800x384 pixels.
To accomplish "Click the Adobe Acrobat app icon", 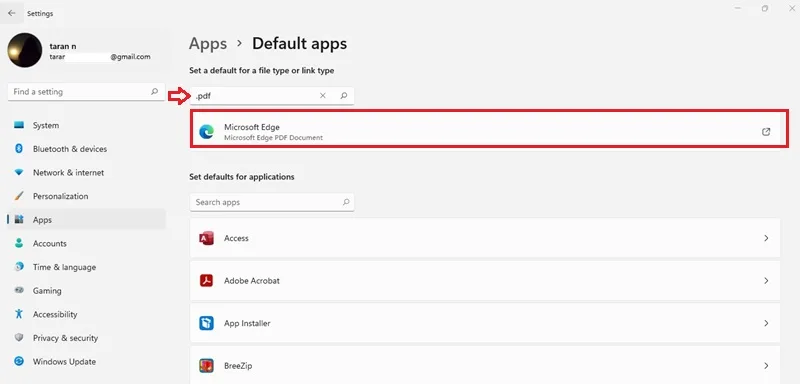I will (206, 280).
